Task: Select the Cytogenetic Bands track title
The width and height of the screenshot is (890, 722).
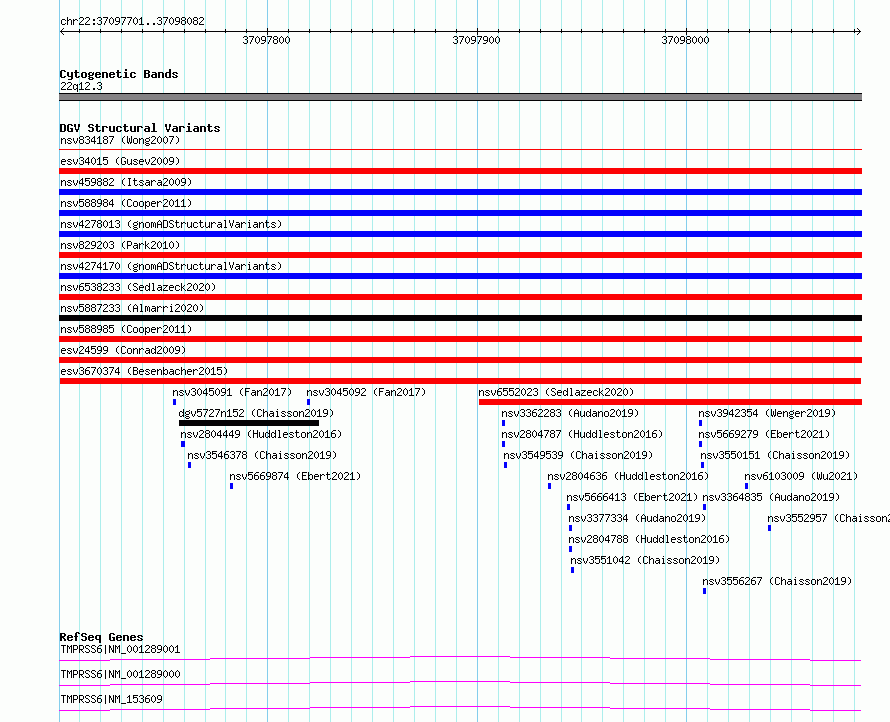Action: pyautogui.click(x=119, y=74)
